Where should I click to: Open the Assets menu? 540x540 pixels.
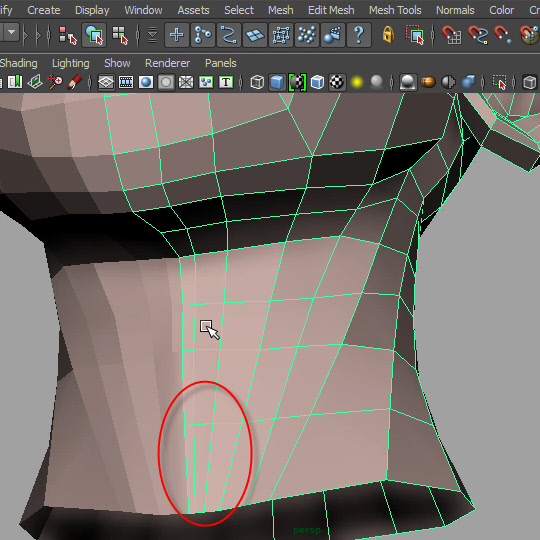[x=193, y=10]
